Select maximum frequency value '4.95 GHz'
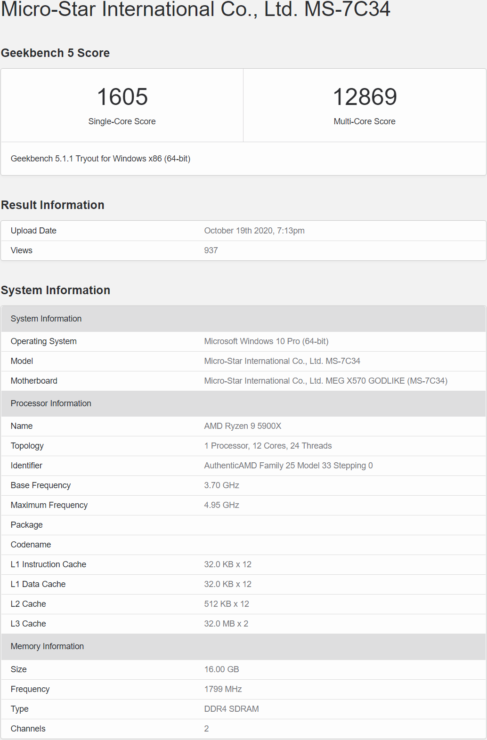The width and height of the screenshot is (487, 740). [221, 505]
